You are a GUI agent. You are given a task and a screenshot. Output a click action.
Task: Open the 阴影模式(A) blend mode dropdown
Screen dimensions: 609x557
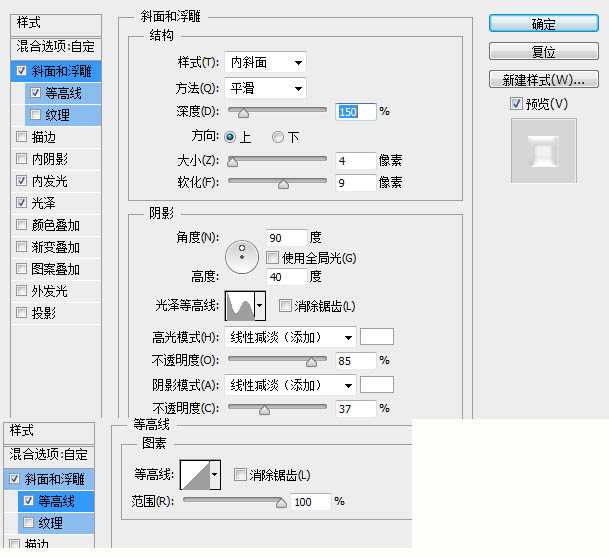tap(290, 385)
